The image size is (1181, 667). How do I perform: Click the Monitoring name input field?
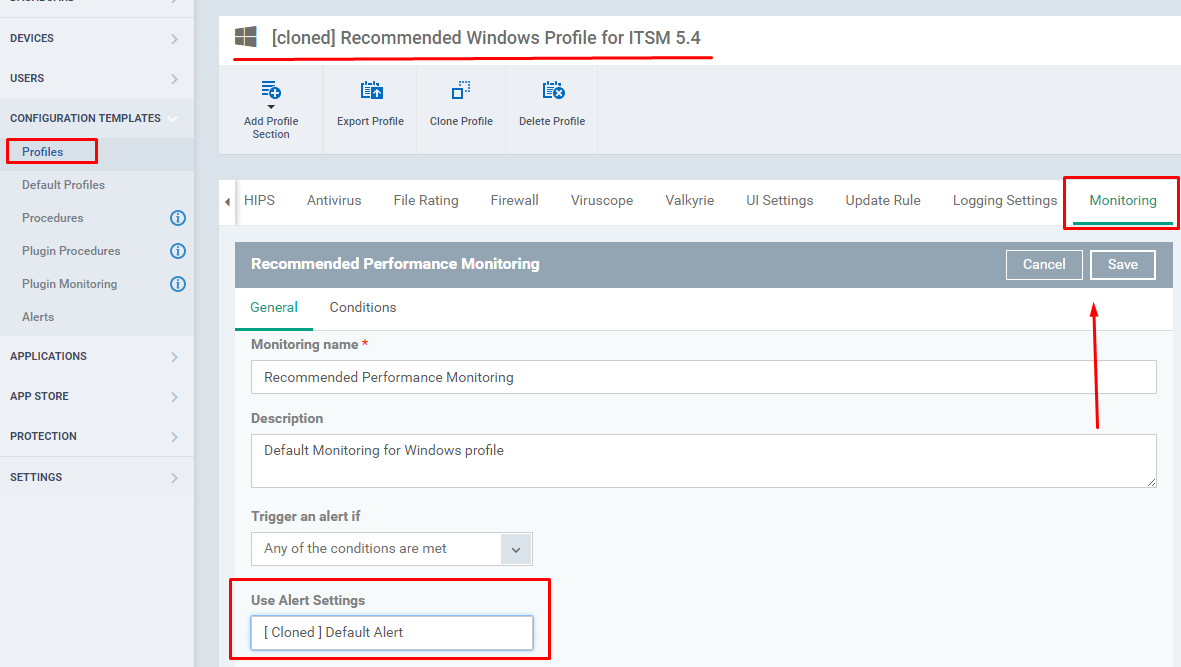[x=703, y=377]
